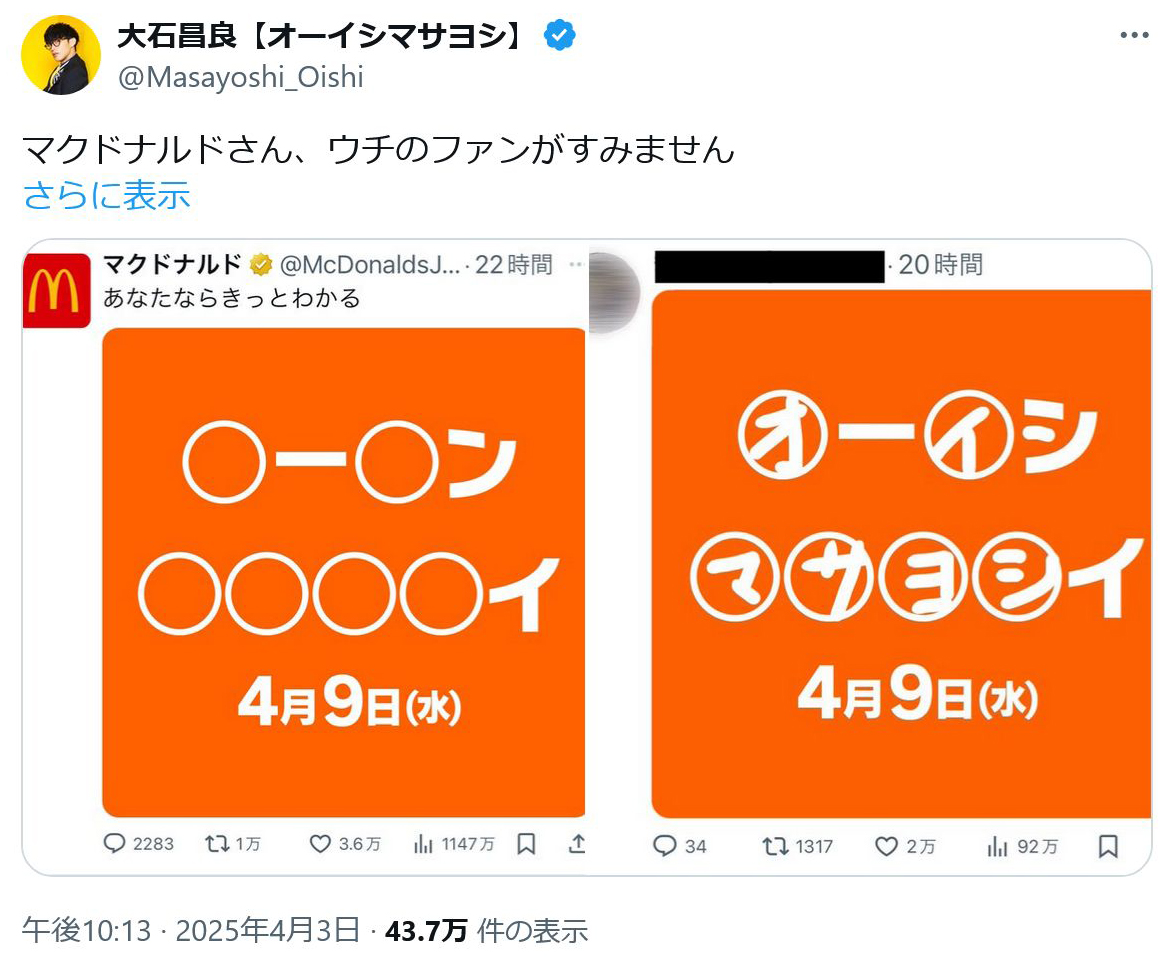
Task: Click the 午後10:13 2025年4月3日 timestamp
Action: point(191,930)
